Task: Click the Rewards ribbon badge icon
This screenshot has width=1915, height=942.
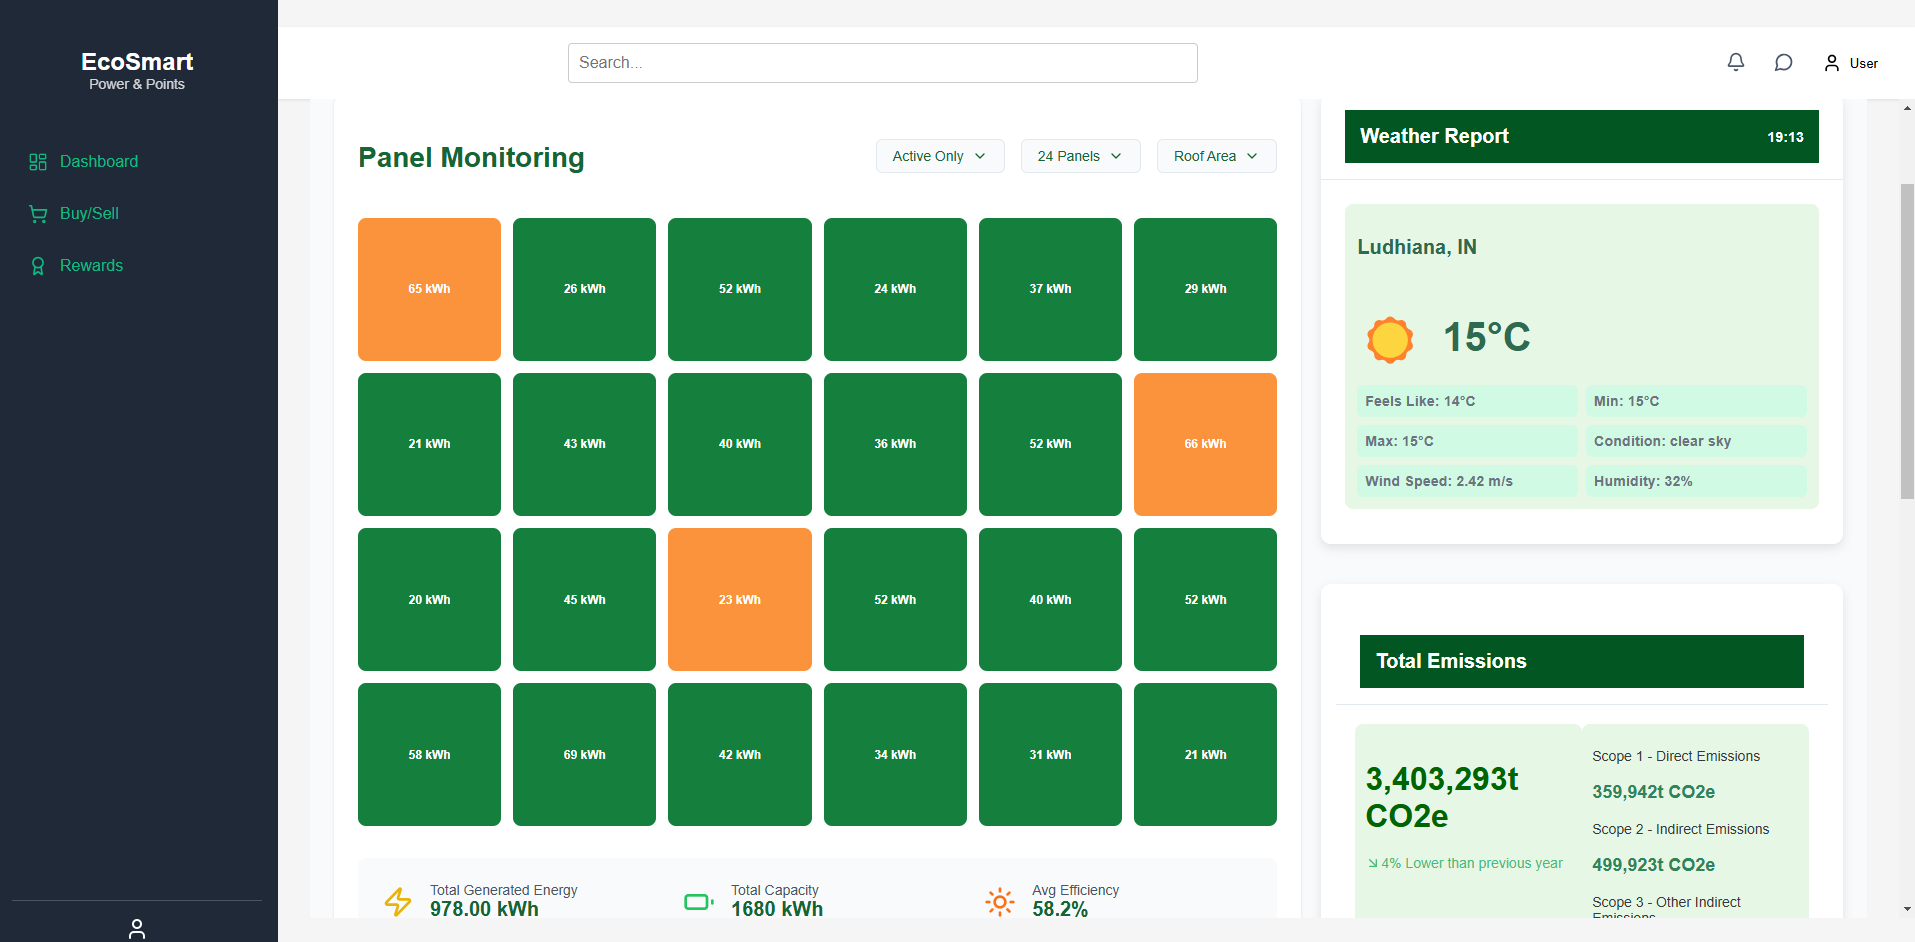Action: pyautogui.click(x=38, y=266)
